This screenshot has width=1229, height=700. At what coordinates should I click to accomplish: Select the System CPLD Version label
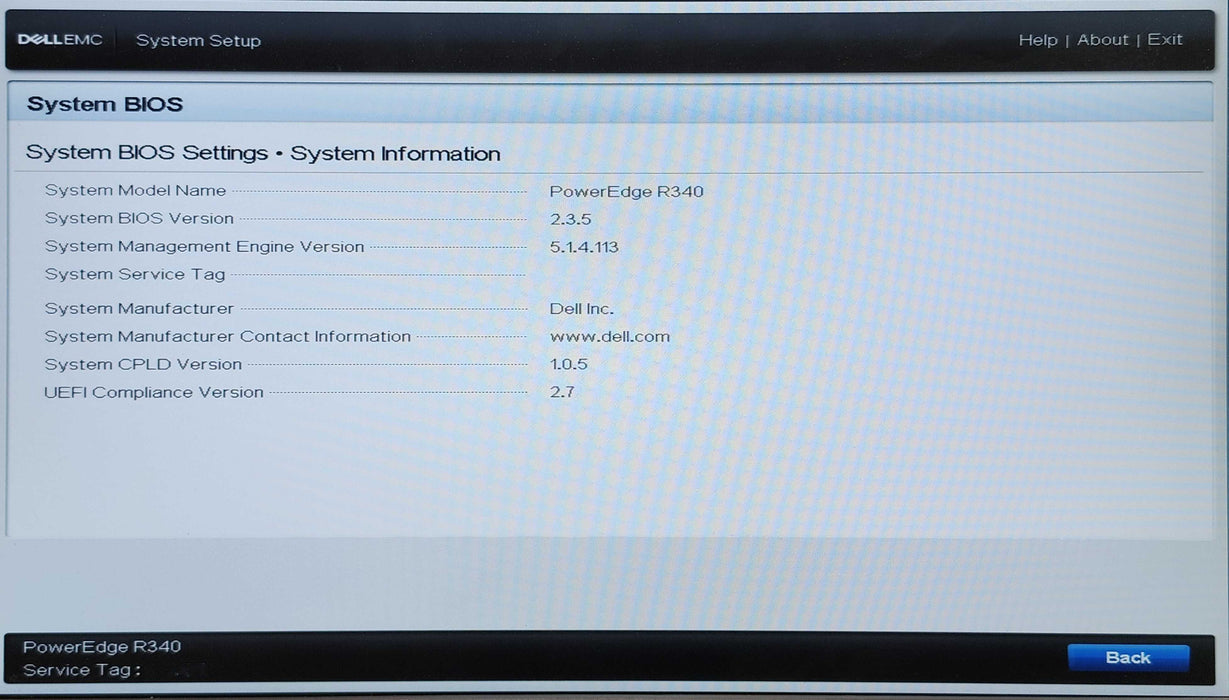click(x=143, y=364)
